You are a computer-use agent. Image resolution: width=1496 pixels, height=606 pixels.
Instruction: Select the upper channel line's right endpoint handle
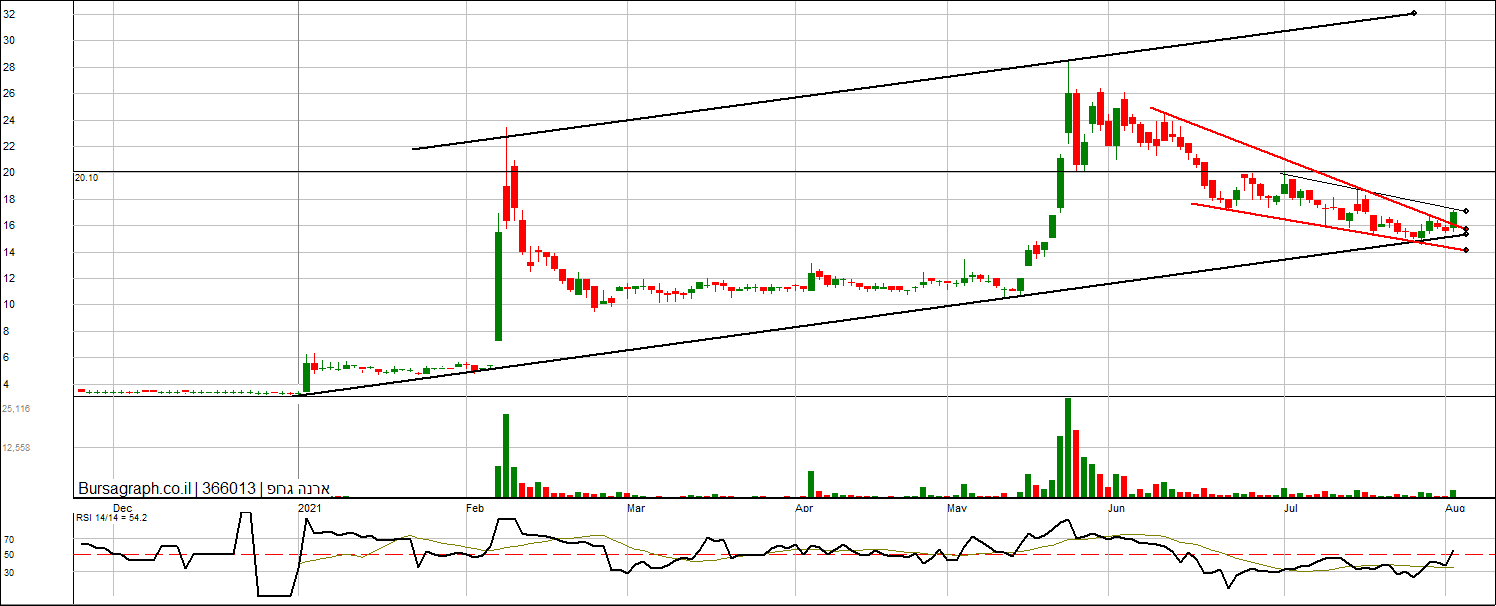1413,13
